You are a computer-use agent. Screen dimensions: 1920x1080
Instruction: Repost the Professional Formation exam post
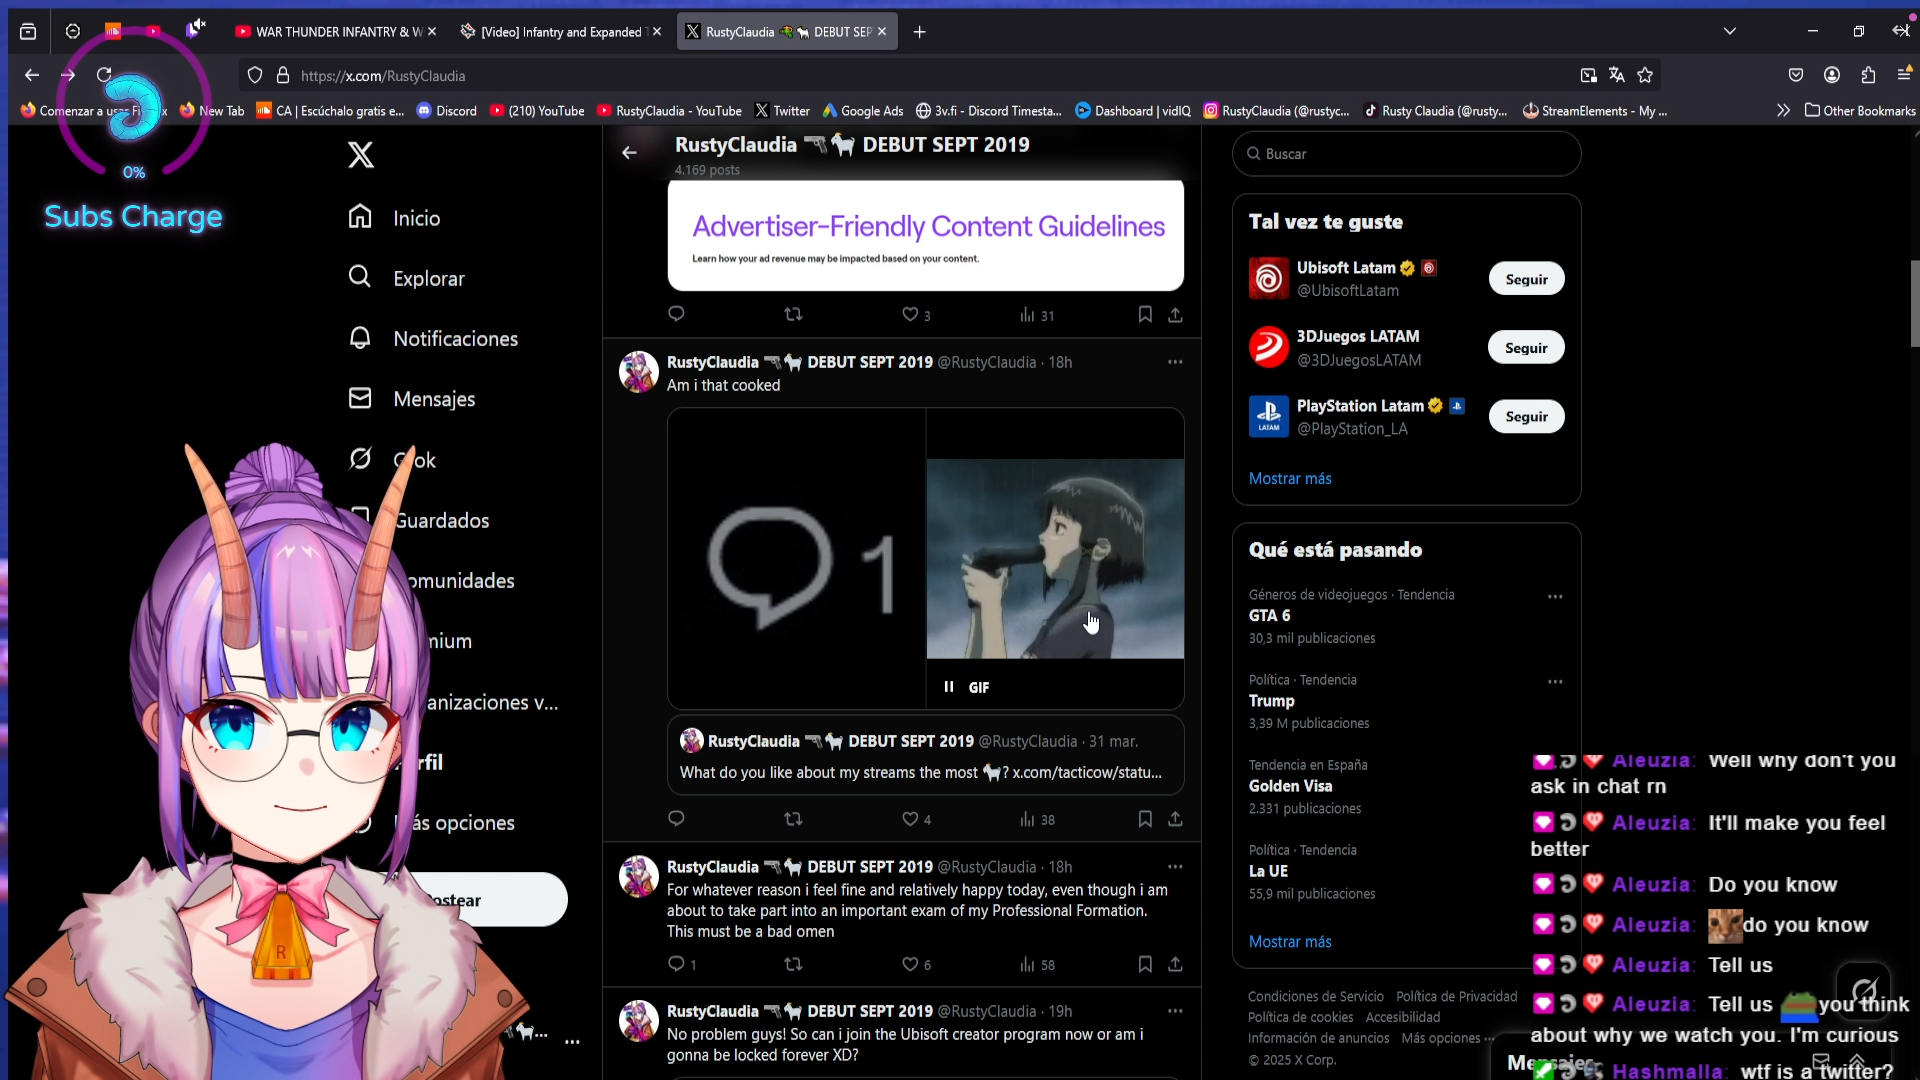[x=793, y=964]
